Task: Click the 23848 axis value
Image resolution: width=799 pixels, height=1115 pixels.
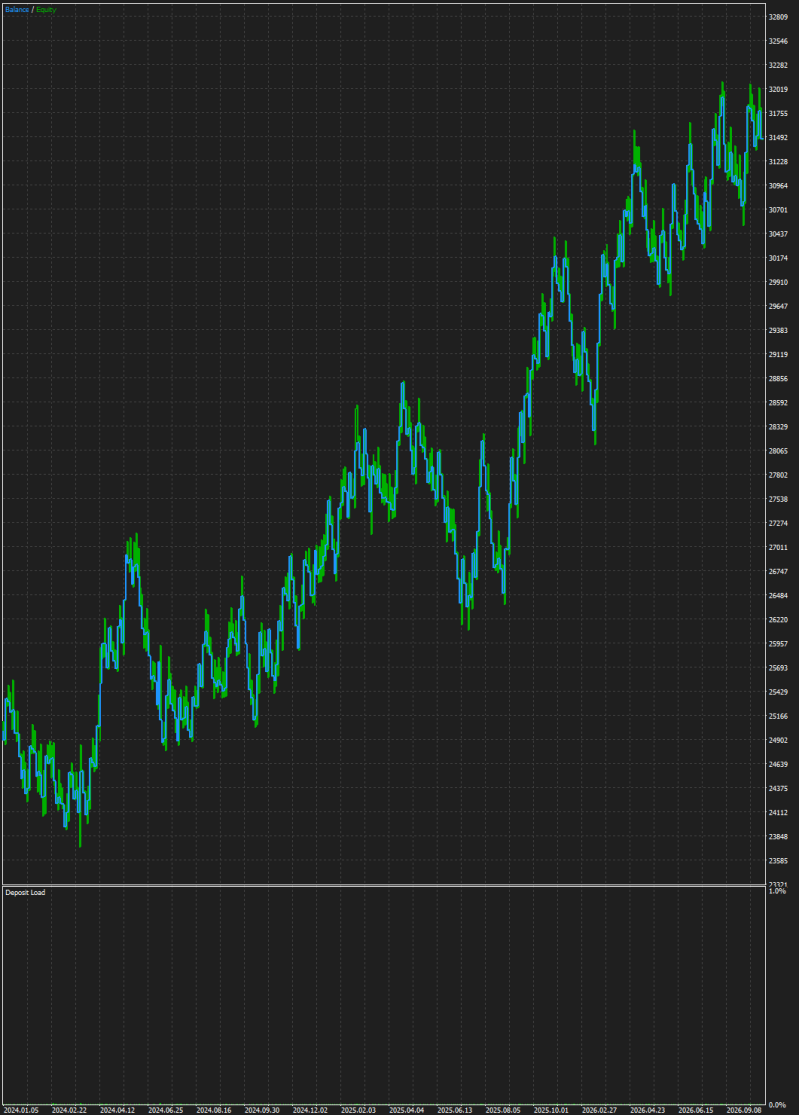Action: tap(778, 838)
